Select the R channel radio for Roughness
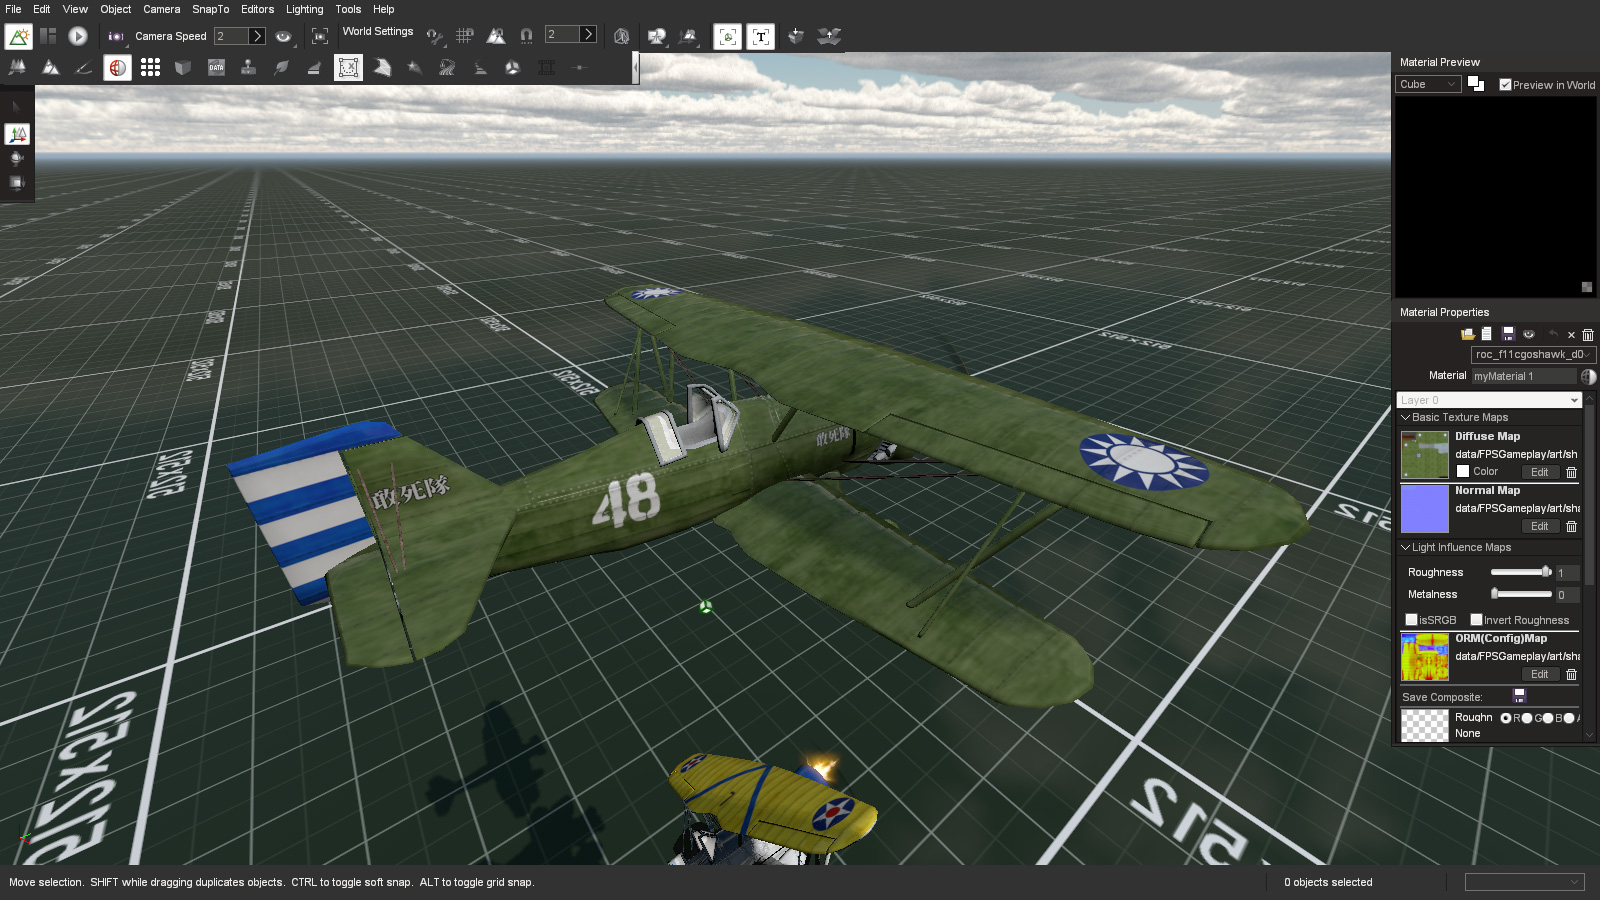This screenshot has height=900, width=1600. point(1506,718)
